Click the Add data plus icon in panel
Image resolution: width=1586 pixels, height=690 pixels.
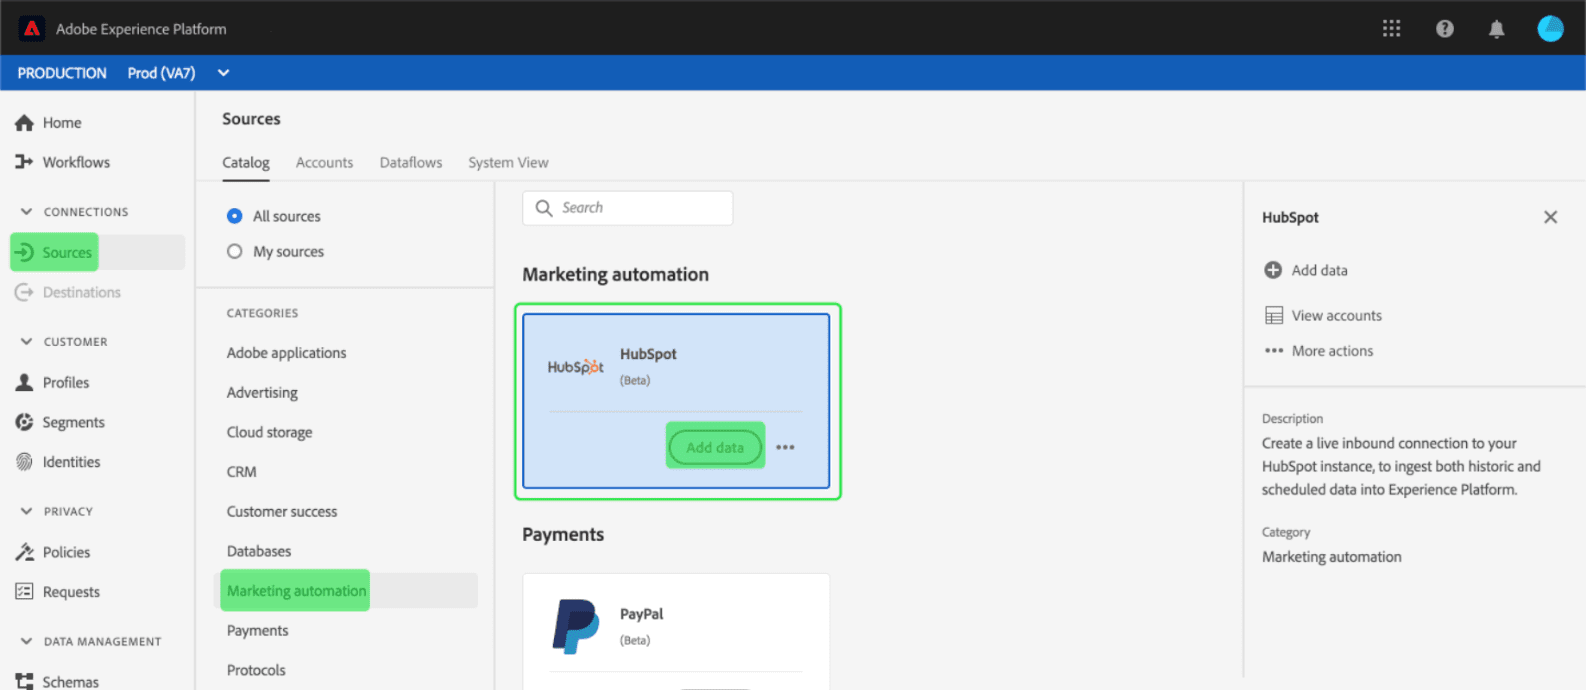(1273, 270)
